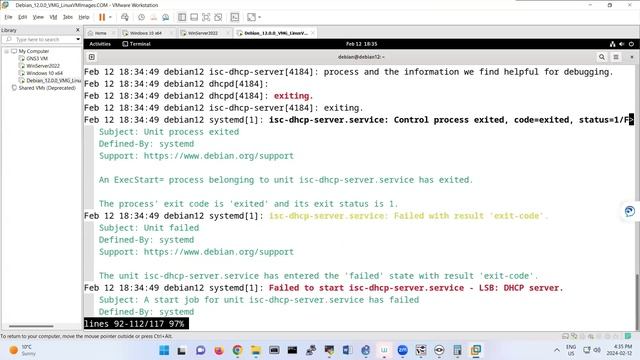Viewport: 640px width, 360px height.
Task: Open File Explorer from the taskbar
Action: pos(256,350)
